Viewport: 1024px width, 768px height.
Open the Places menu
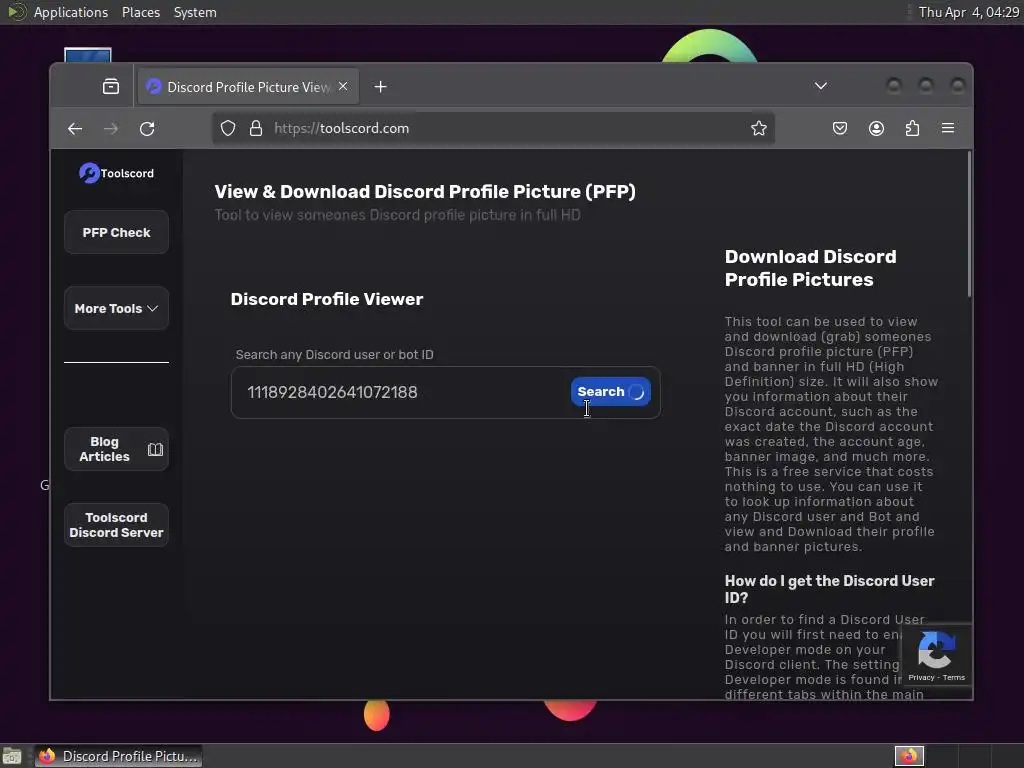(140, 12)
